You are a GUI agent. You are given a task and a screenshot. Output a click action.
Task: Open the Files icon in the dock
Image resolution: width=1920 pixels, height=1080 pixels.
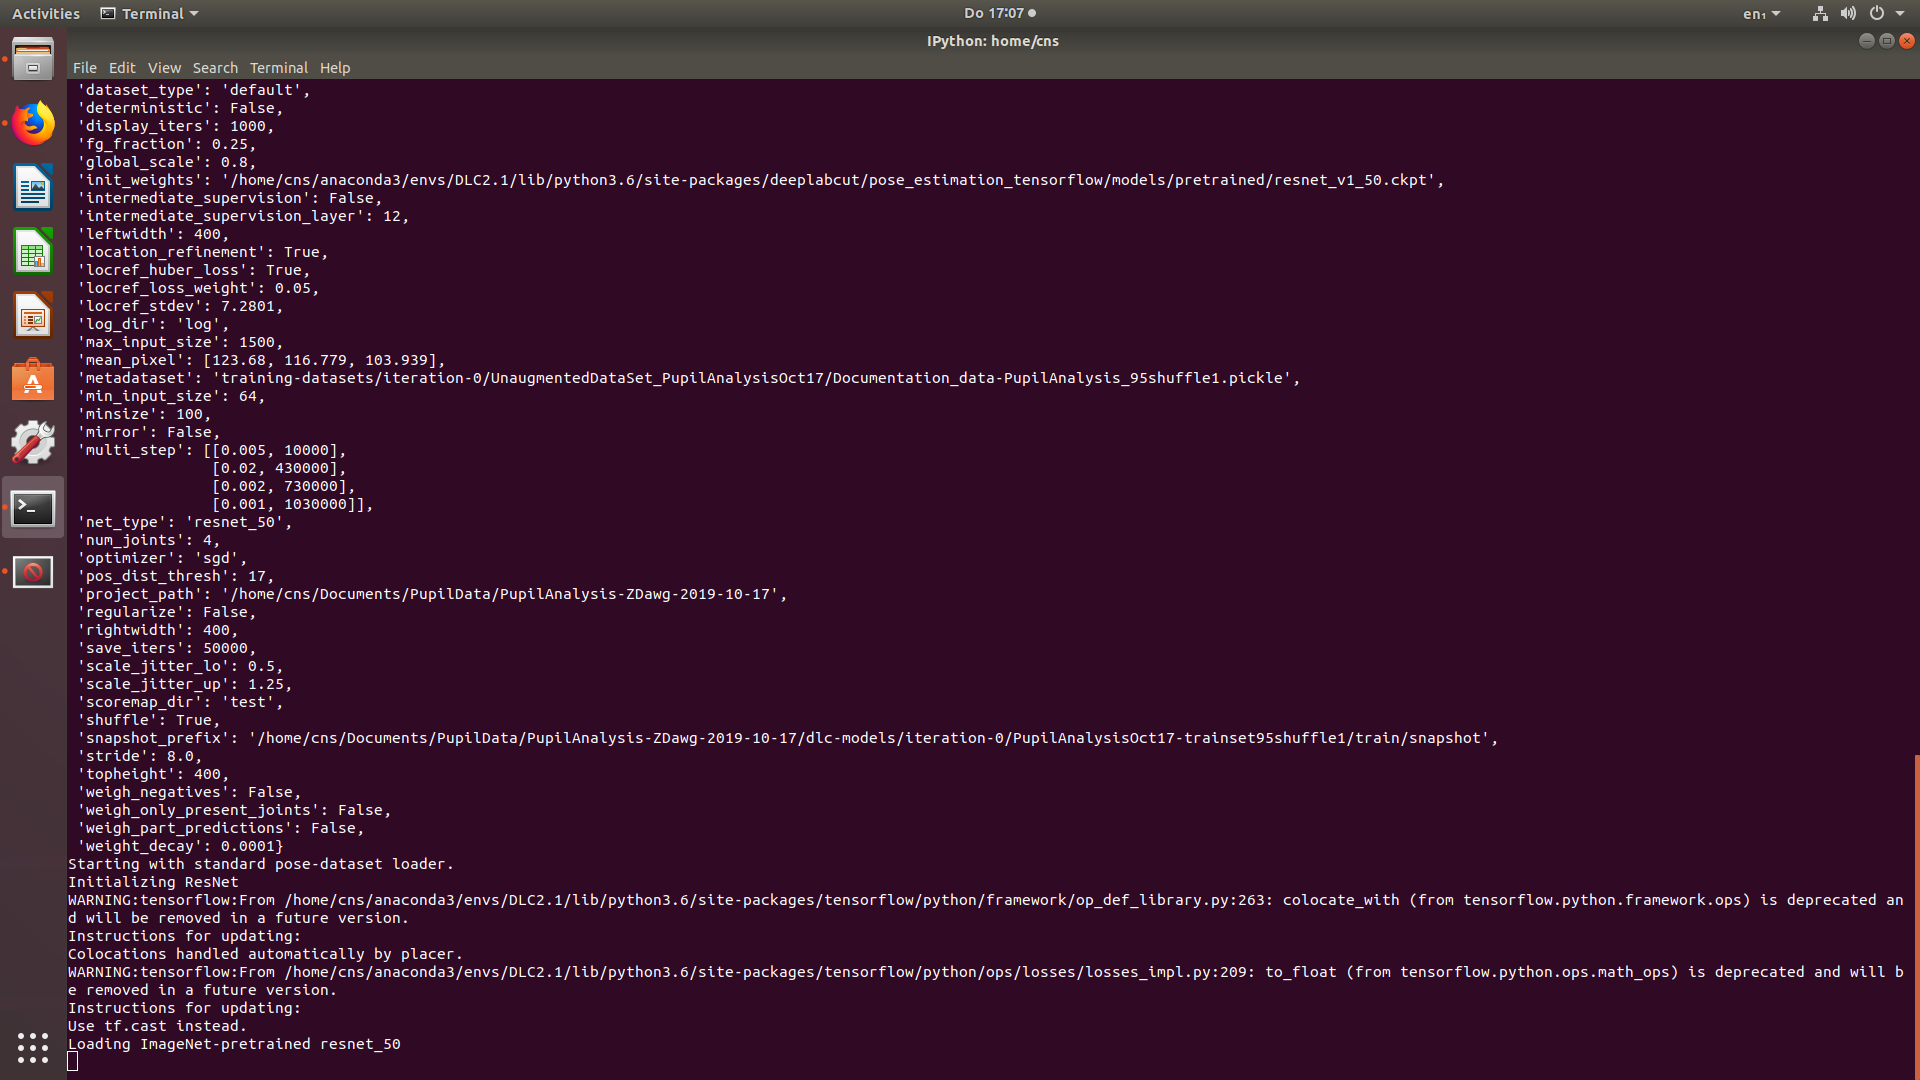pos(33,59)
